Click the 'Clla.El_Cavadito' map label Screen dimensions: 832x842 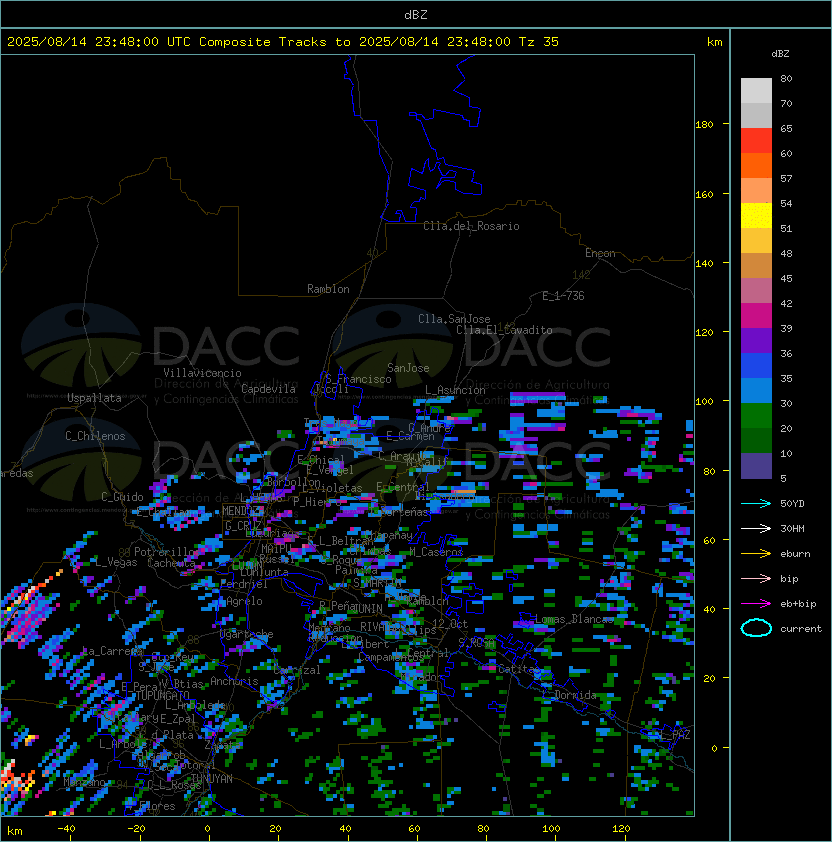pyautogui.click(x=504, y=330)
